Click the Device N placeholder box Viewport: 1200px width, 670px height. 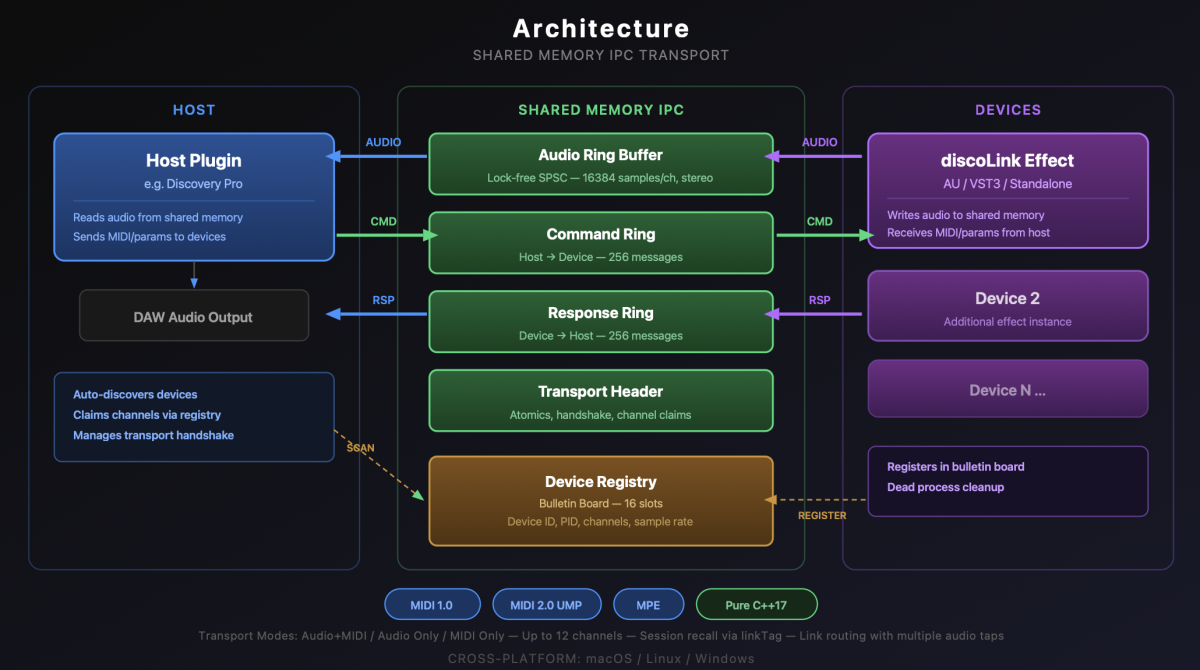(1007, 389)
